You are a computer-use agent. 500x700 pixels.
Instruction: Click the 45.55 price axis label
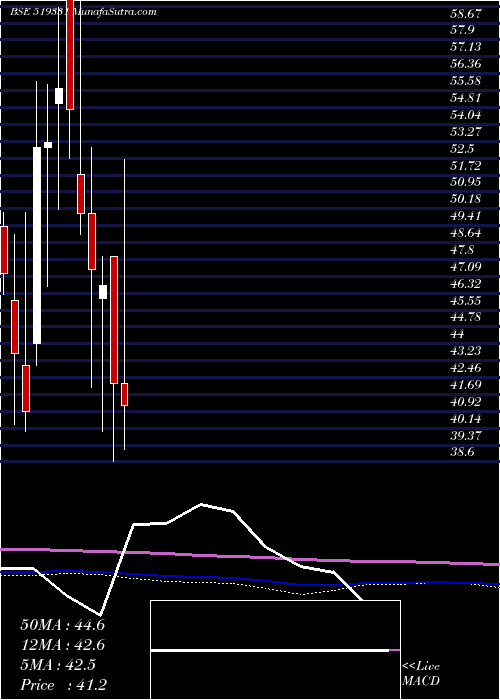click(x=466, y=301)
